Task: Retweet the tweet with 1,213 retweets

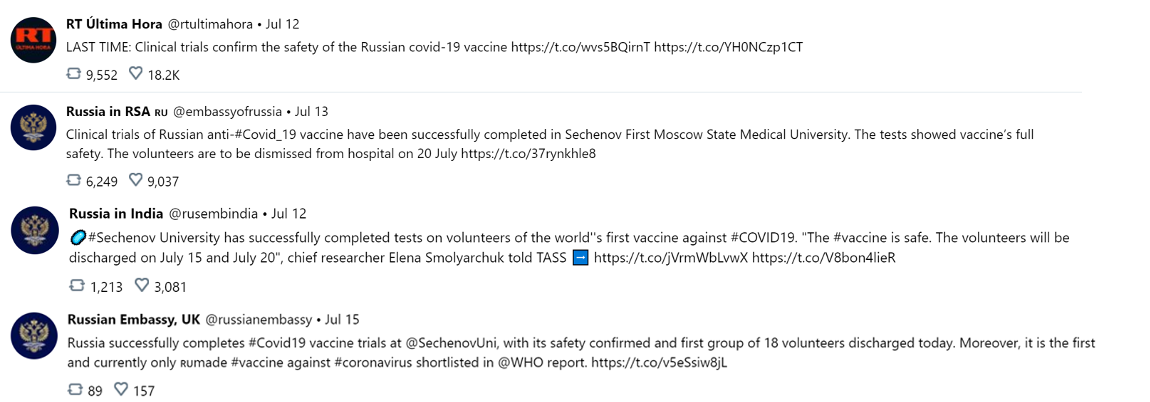Action: (77, 285)
